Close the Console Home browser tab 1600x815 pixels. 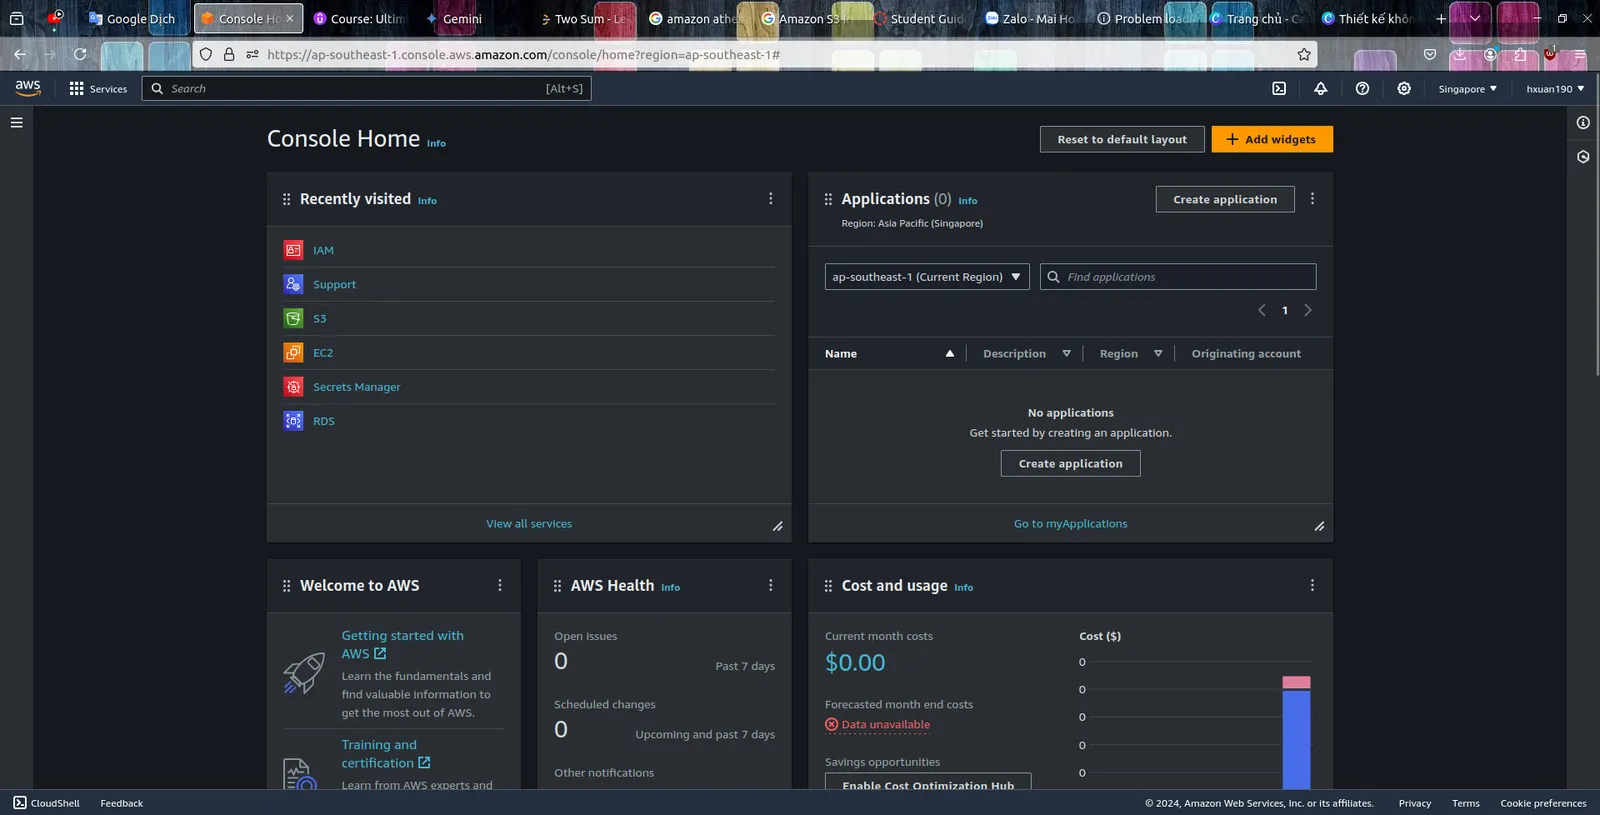click(290, 19)
